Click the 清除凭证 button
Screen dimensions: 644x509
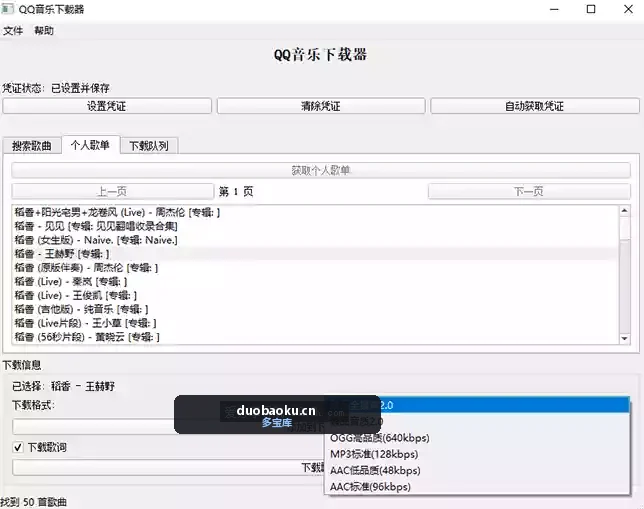tap(321, 106)
